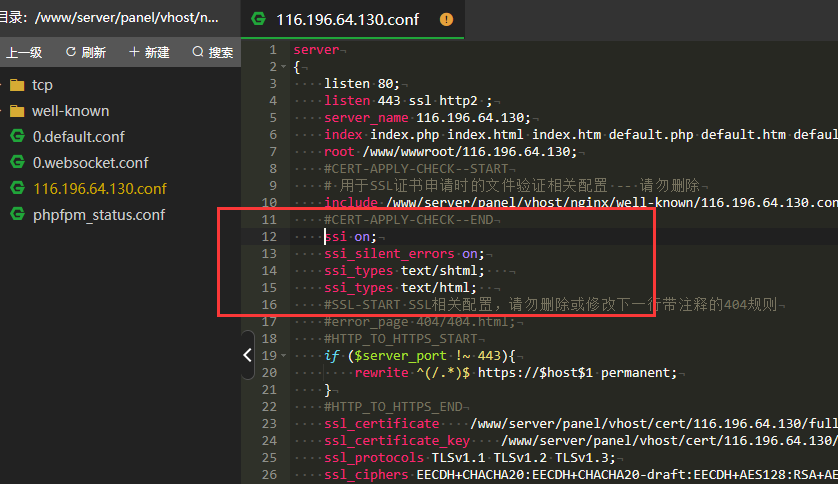The width and height of the screenshot is (838, 484).
Task: Select 0.websocket.conf in the file tree
Action: click(x=90, y=163)
